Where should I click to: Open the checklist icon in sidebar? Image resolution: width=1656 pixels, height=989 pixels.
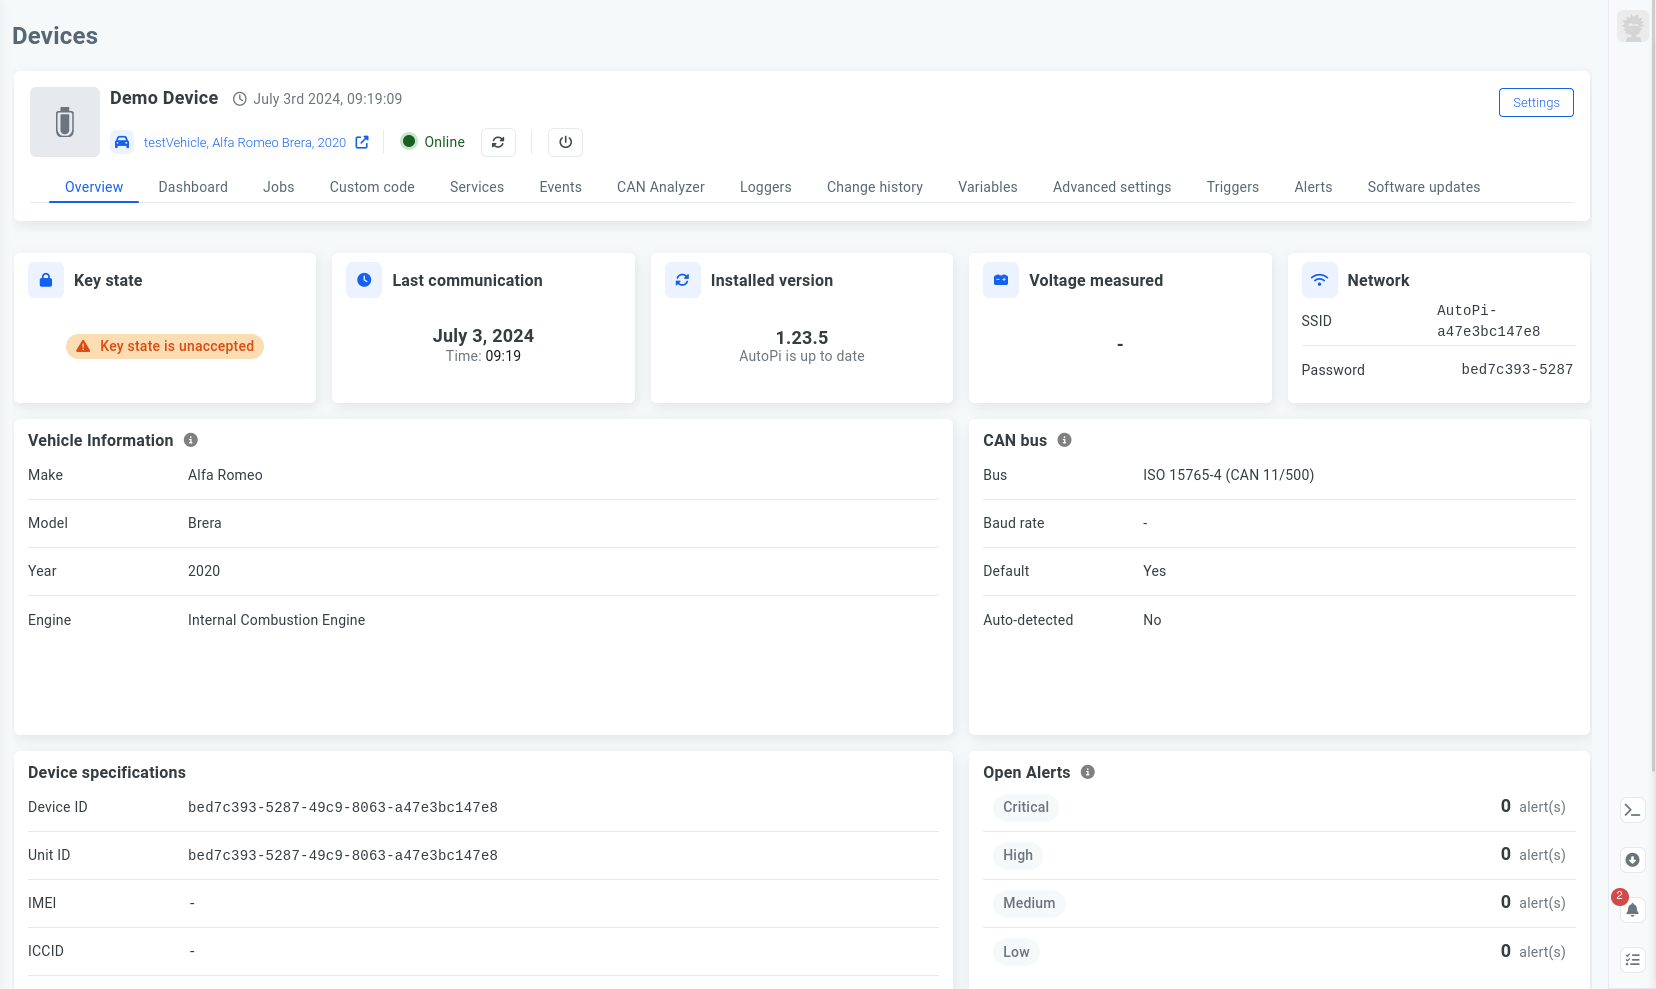1633,960
